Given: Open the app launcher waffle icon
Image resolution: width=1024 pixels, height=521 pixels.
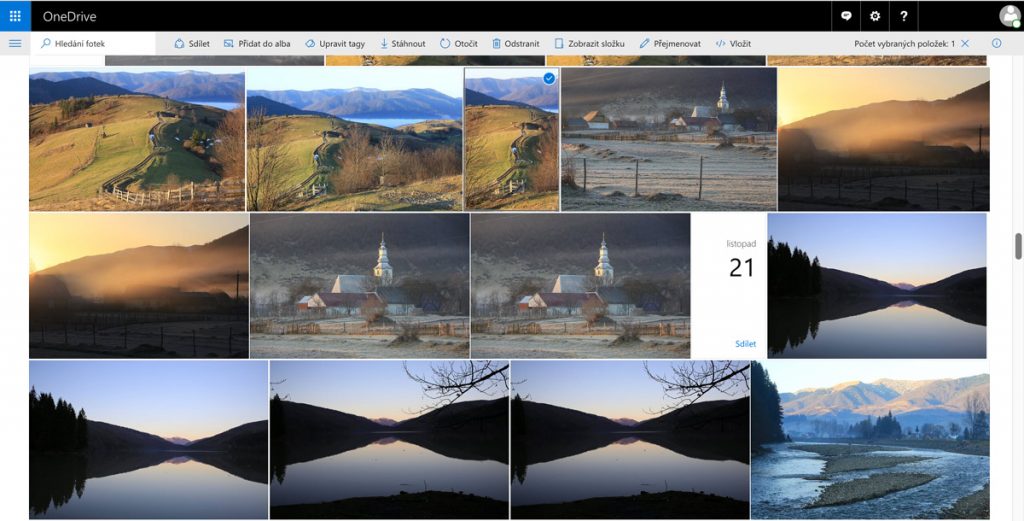Looking at the screenshot, I should click(15, 16).
